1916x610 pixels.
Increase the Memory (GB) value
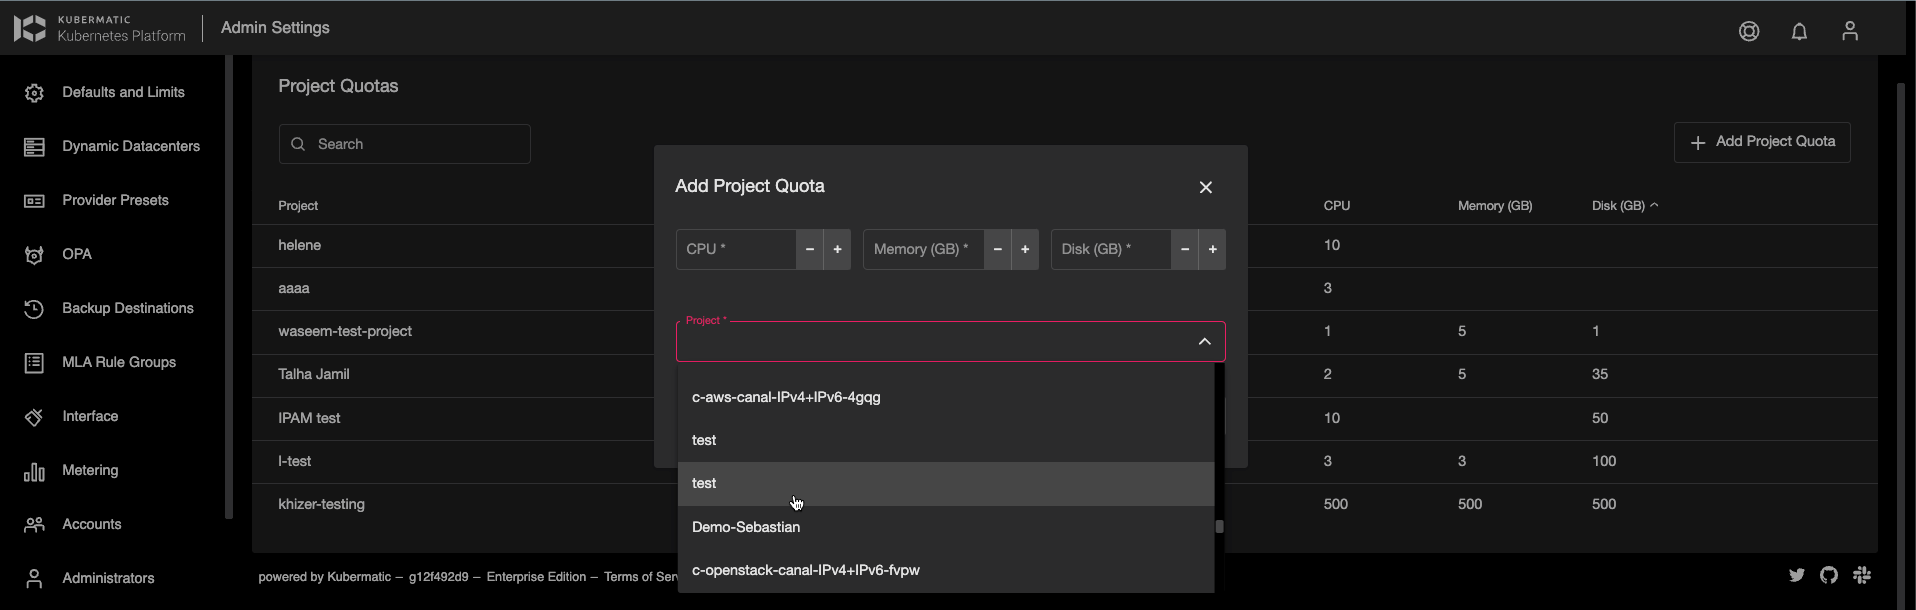click(x=1025, y=249)
